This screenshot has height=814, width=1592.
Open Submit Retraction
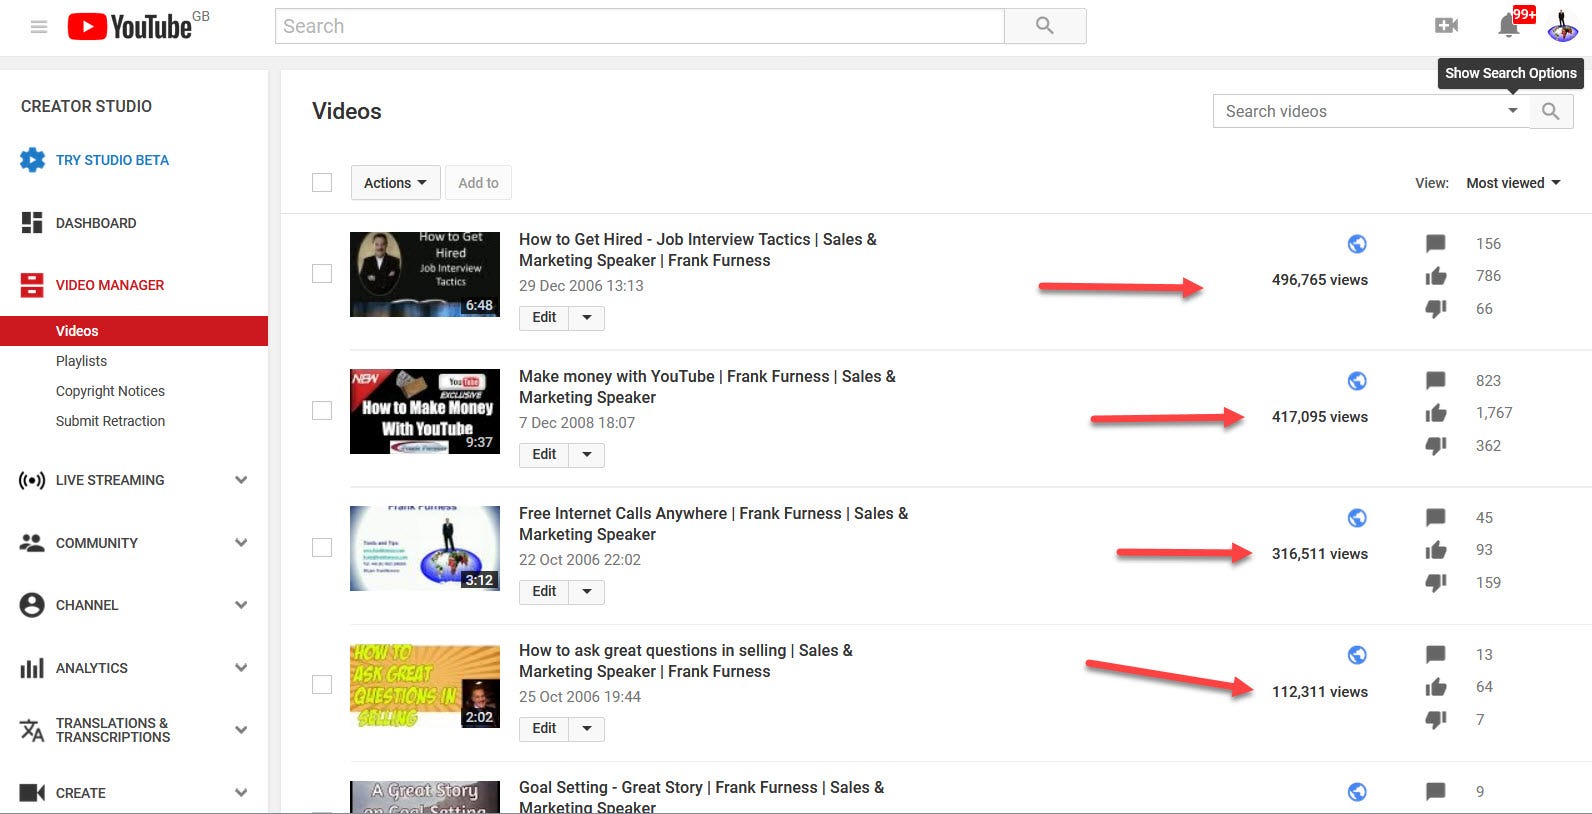(x=110, y=421)
